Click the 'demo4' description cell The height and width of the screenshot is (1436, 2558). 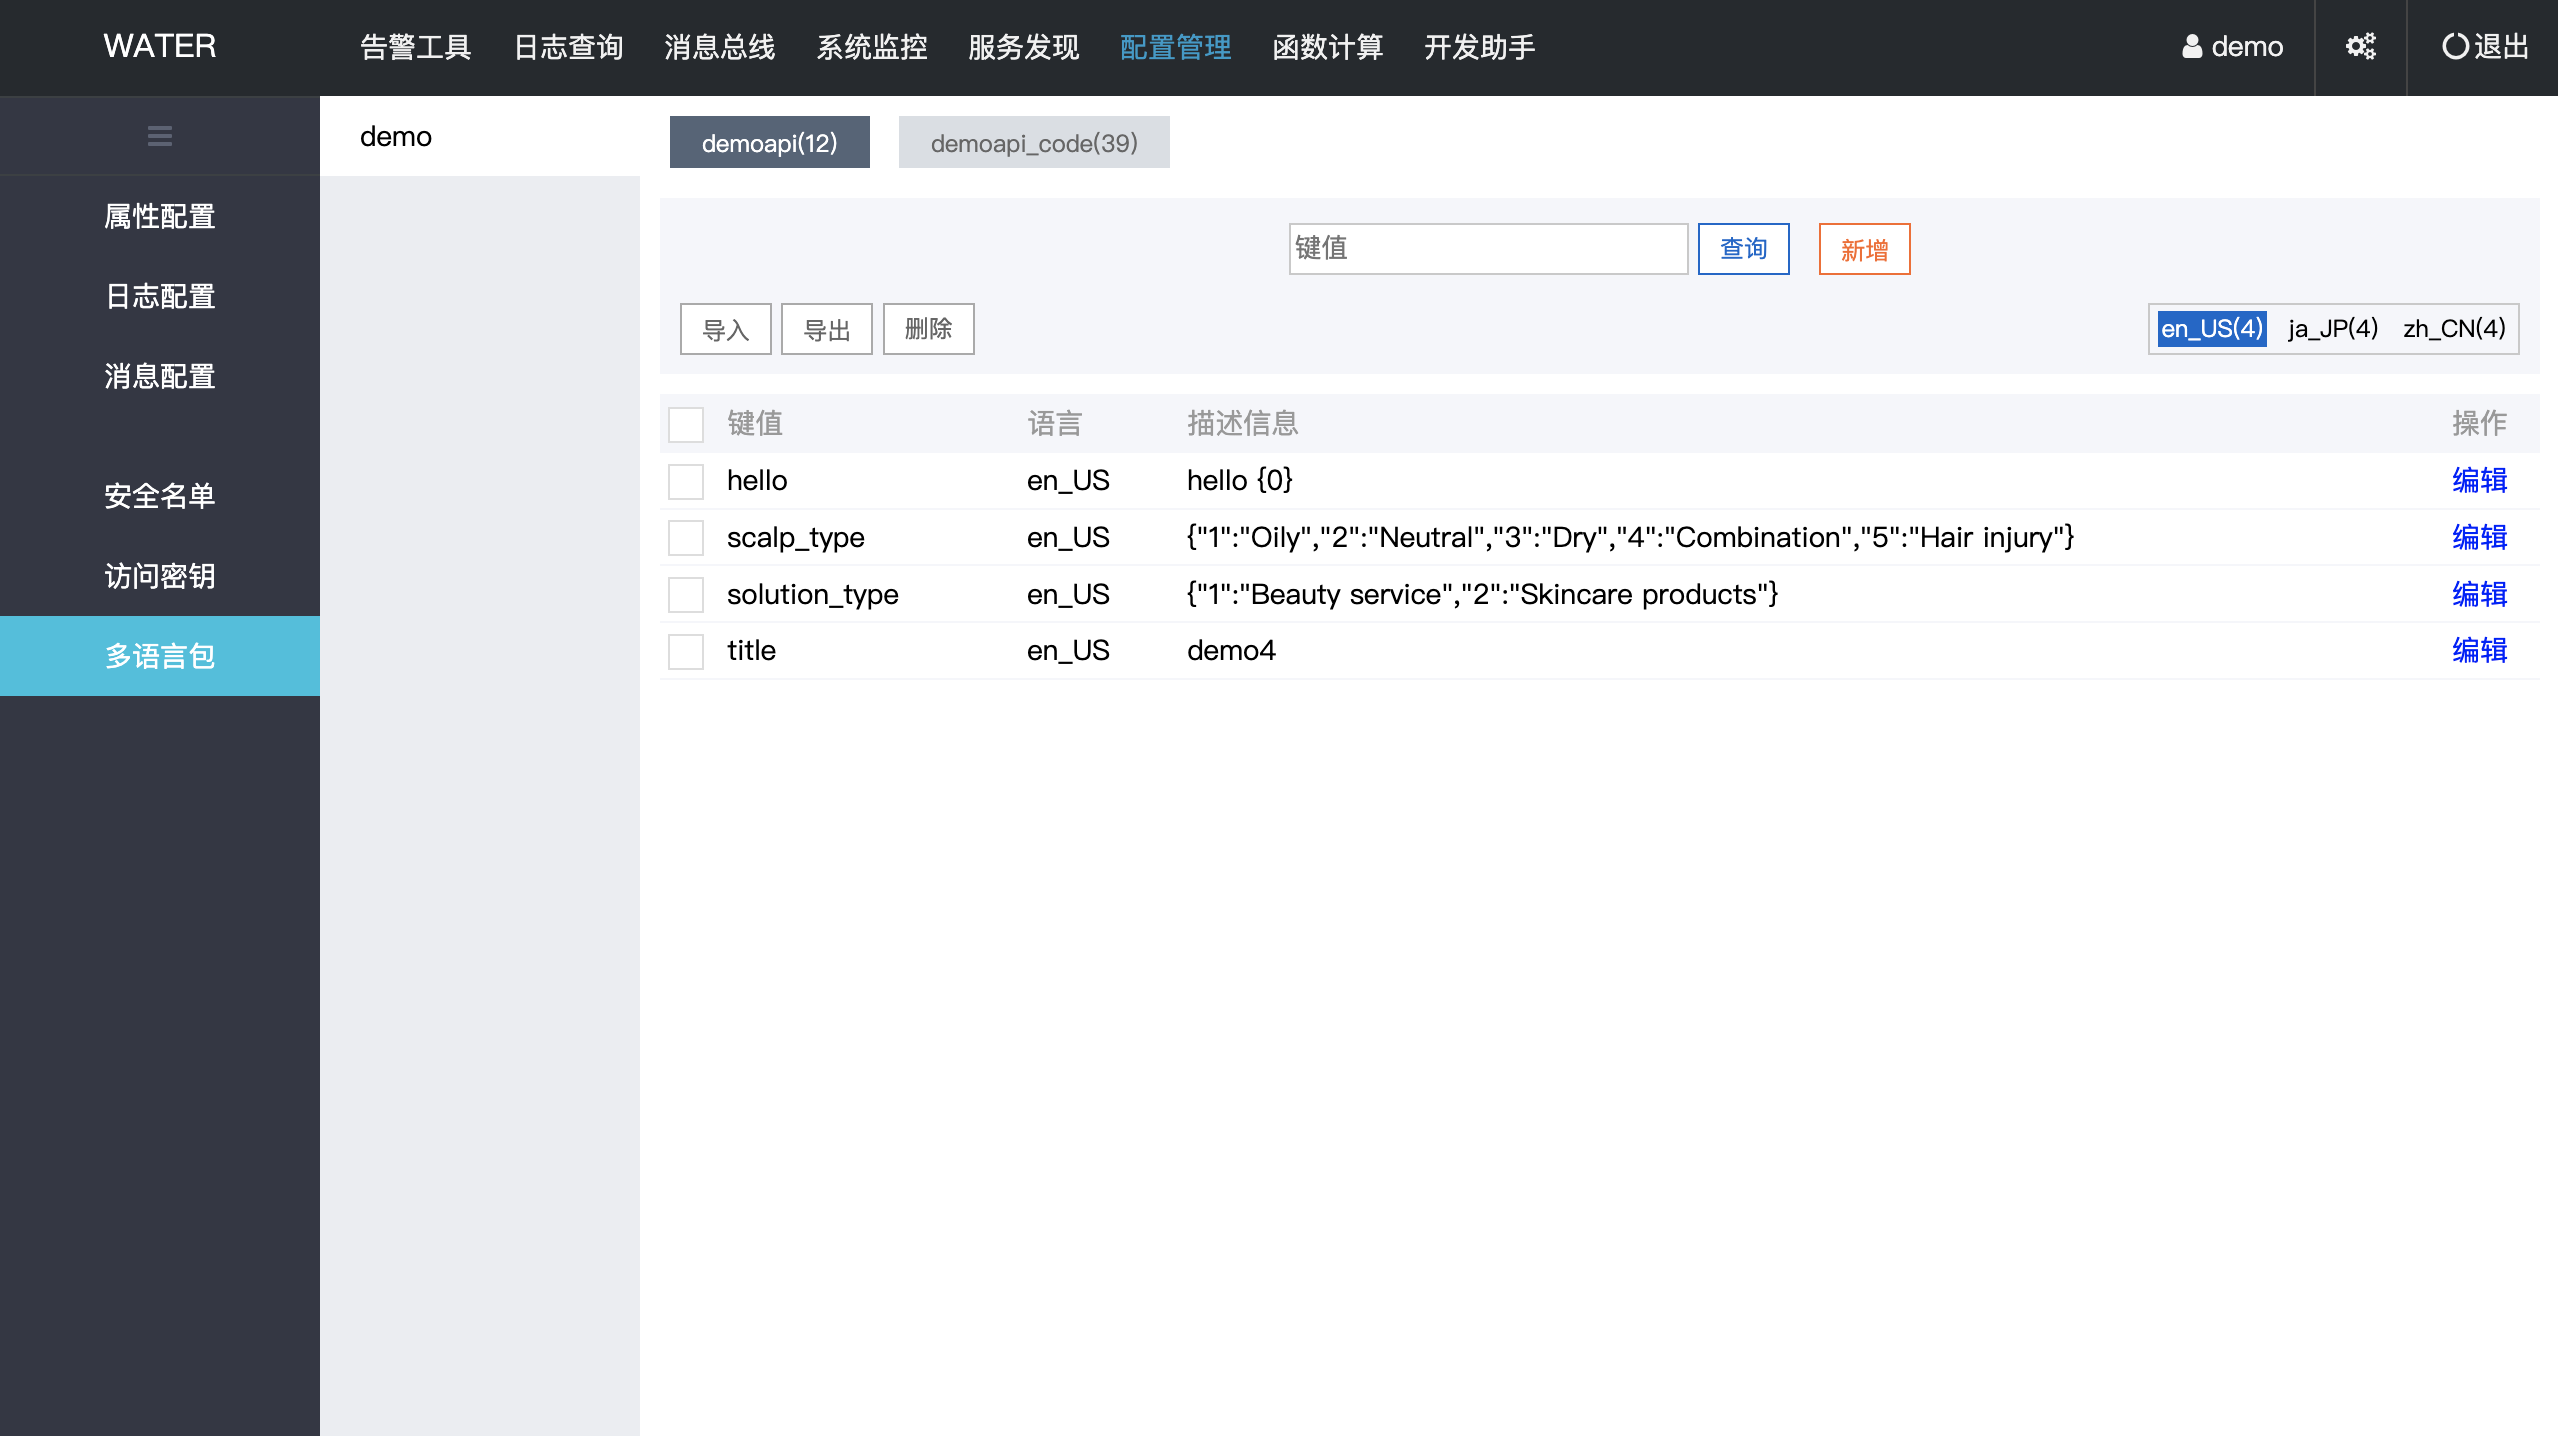coord(1231,651)
